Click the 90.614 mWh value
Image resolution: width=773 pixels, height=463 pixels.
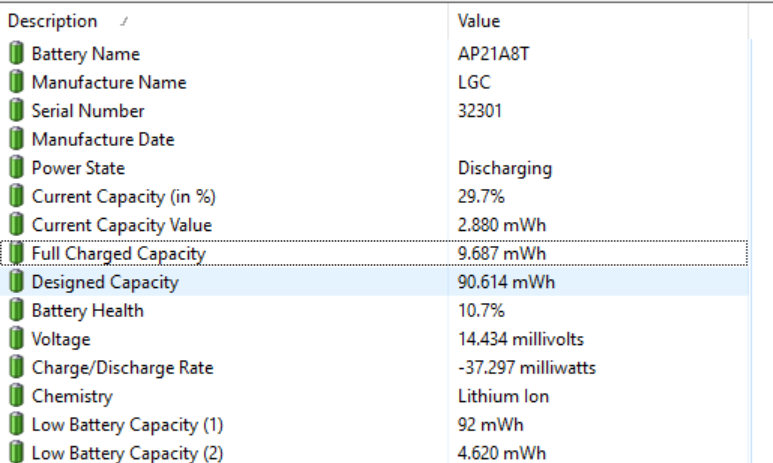pyautogui.click(x=506, y=283)
